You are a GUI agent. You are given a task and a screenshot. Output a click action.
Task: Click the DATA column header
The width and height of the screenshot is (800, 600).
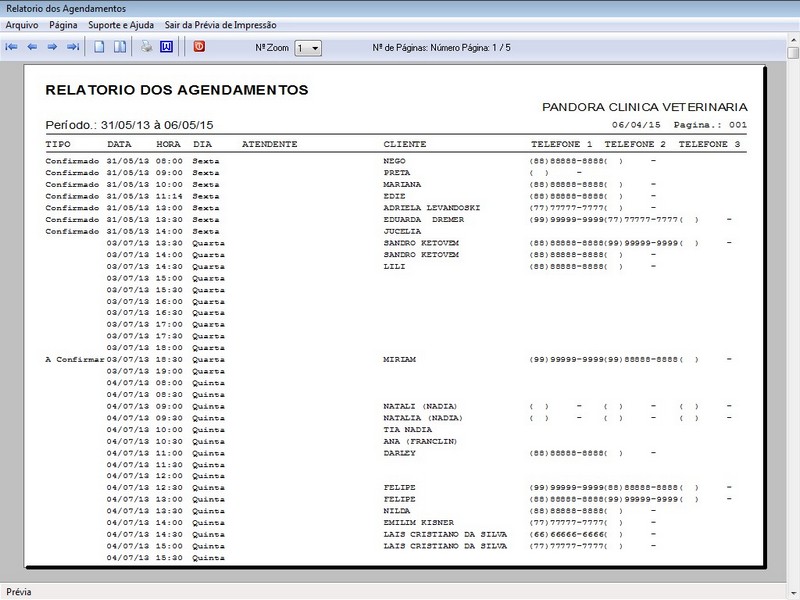[x=119, y=144]
